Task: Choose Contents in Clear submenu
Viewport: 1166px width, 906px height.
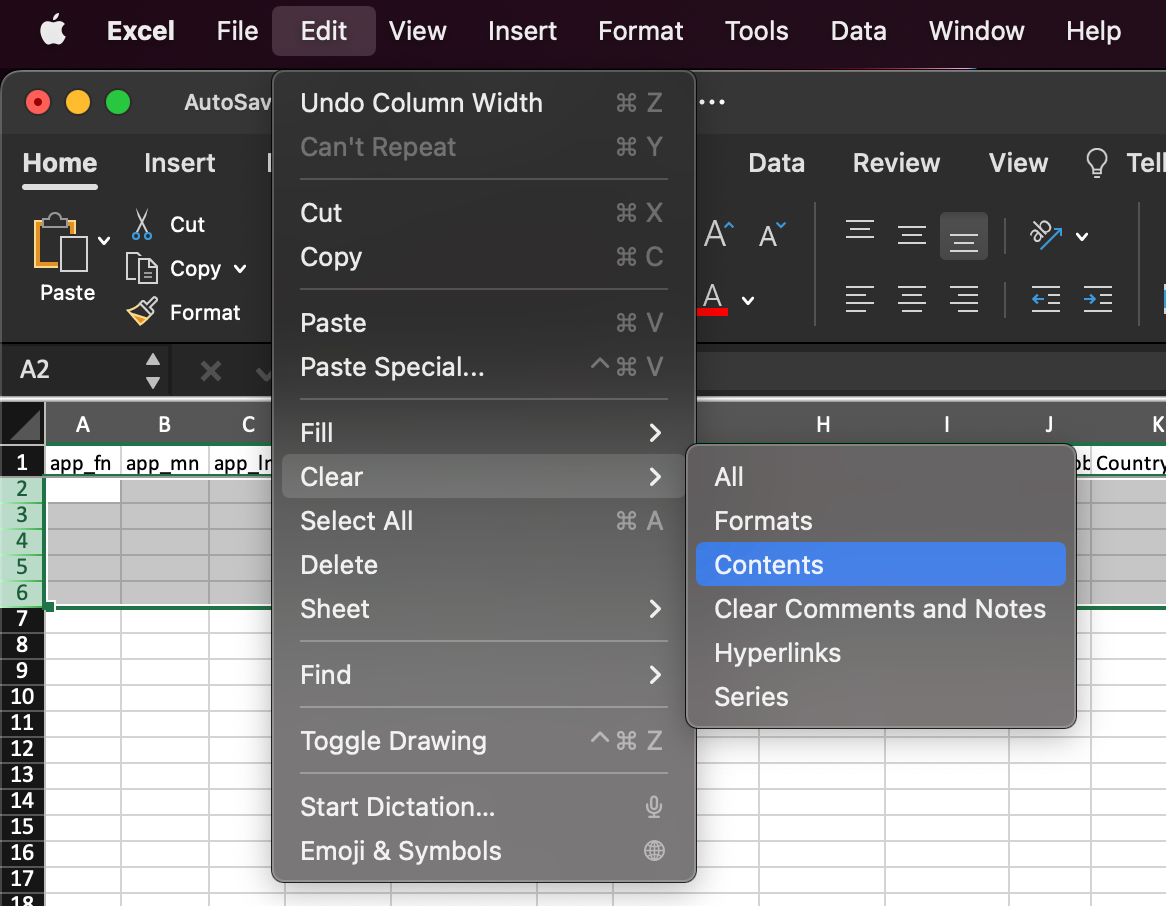Action: coord(880,565)
